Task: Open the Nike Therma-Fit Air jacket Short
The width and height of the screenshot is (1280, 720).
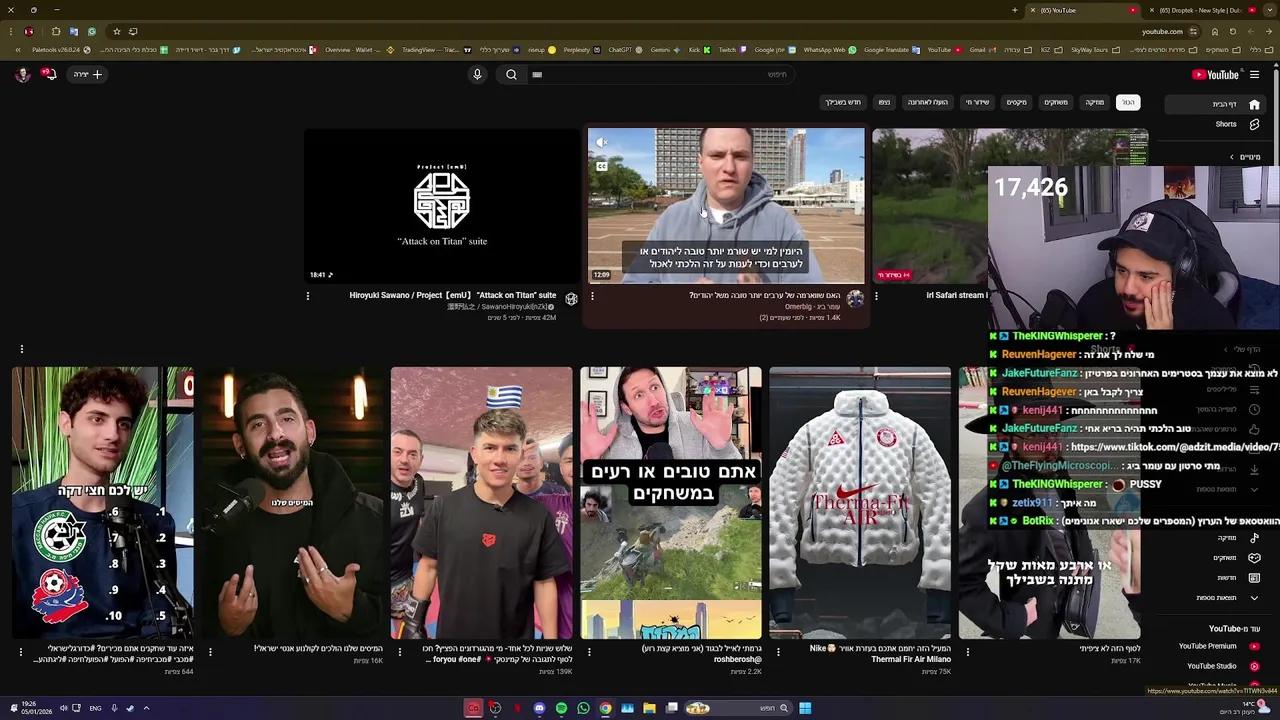Action: pyautogui.click(x=860, y=502)
